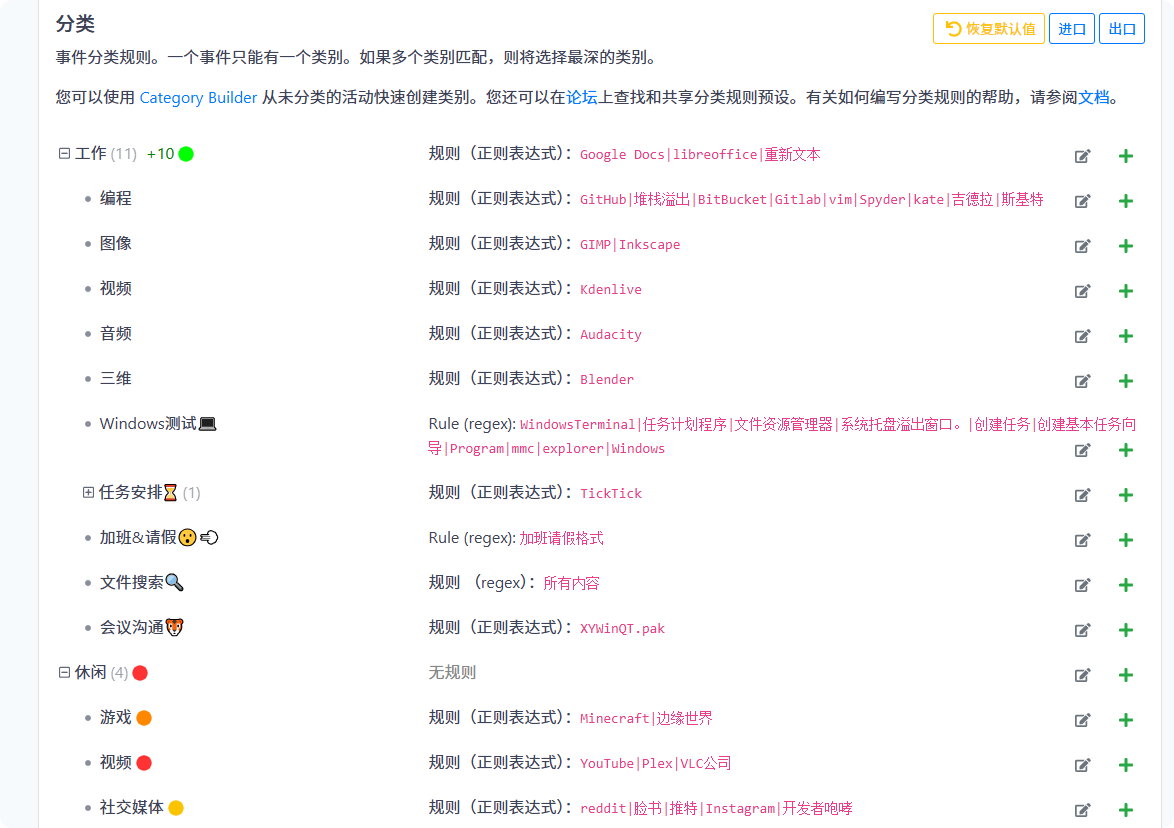
Task: Click the rule text Audacity
Action: pyautogui.click(x=611, y=335)
